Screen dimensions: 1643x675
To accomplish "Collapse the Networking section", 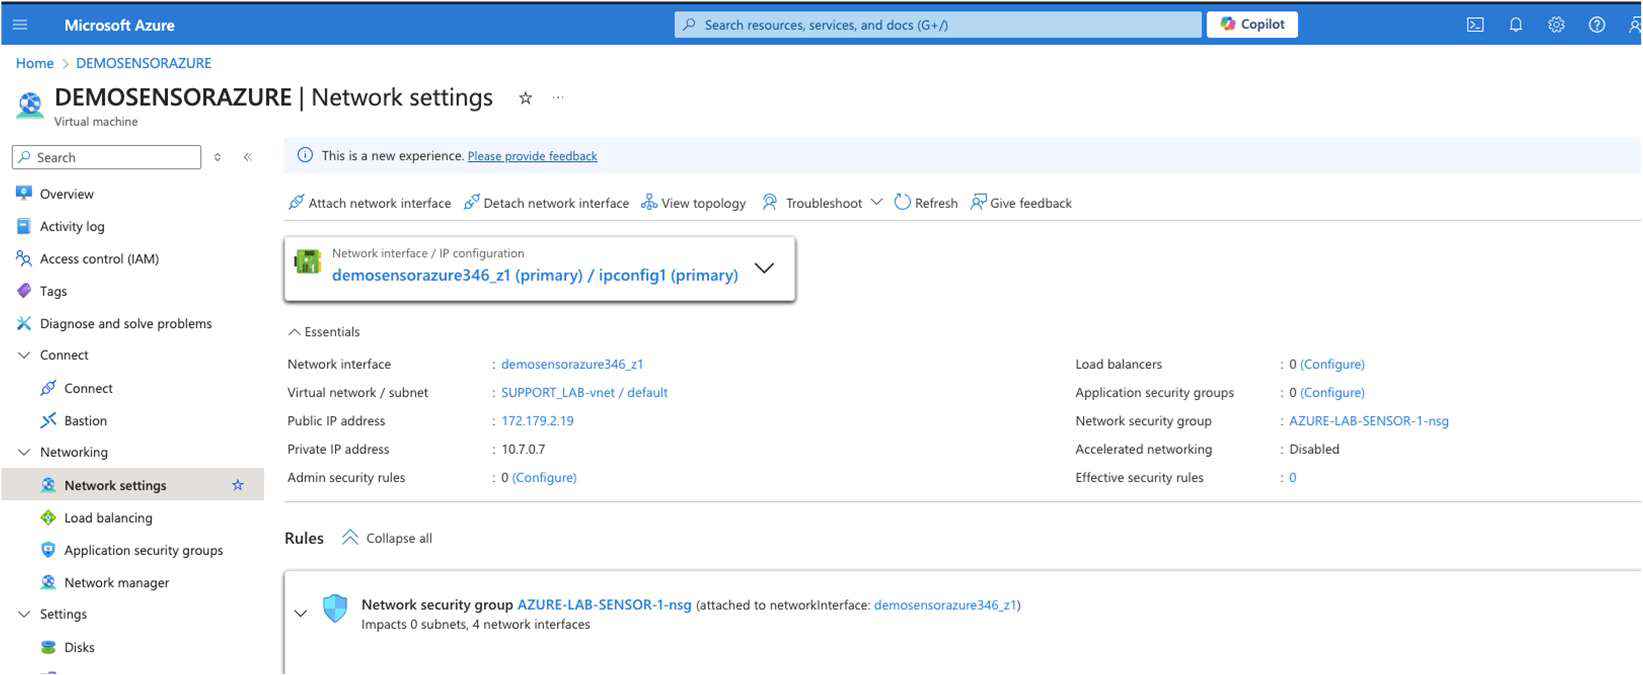I will coord(24,452).
